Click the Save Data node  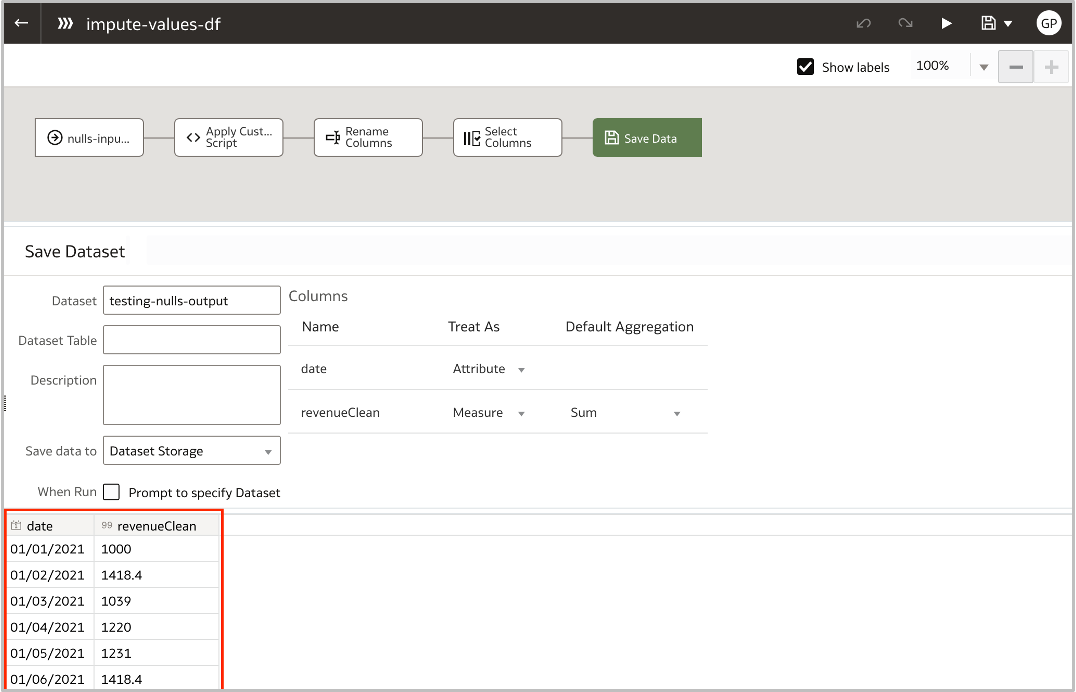[x=646, y=137]
